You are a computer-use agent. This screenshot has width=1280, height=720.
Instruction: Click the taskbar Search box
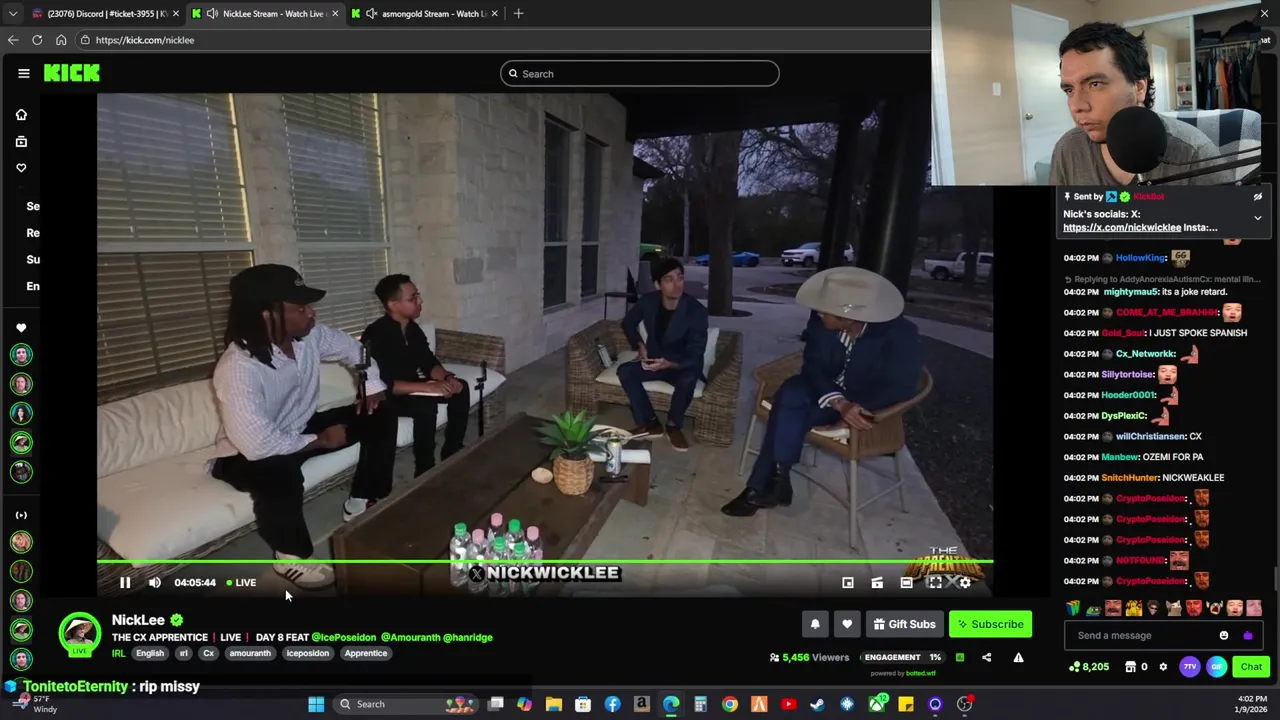(x=408, y=704)
